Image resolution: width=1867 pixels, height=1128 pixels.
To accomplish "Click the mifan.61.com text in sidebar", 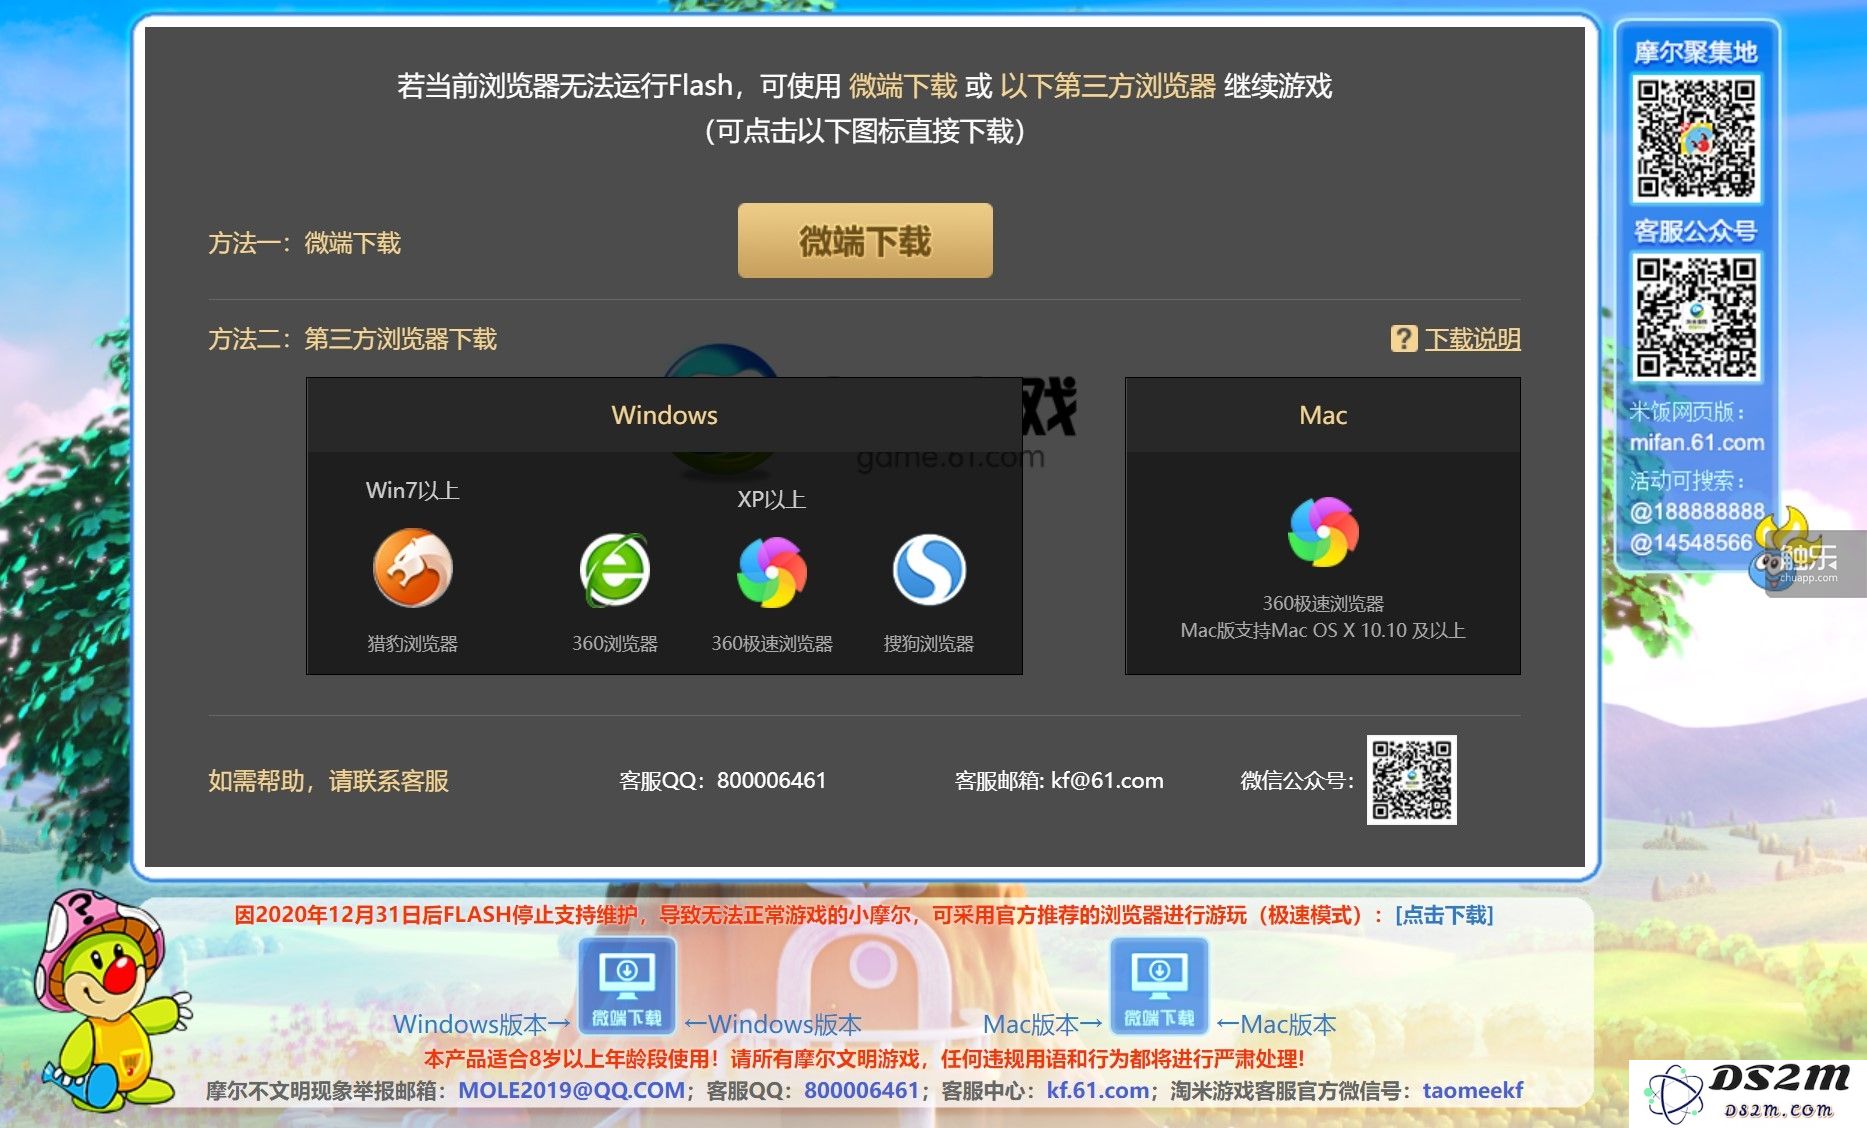I will 1697,442.
